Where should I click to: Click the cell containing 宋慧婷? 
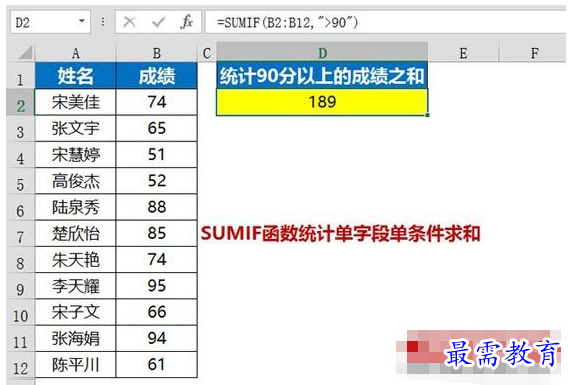tap(75, 155)
